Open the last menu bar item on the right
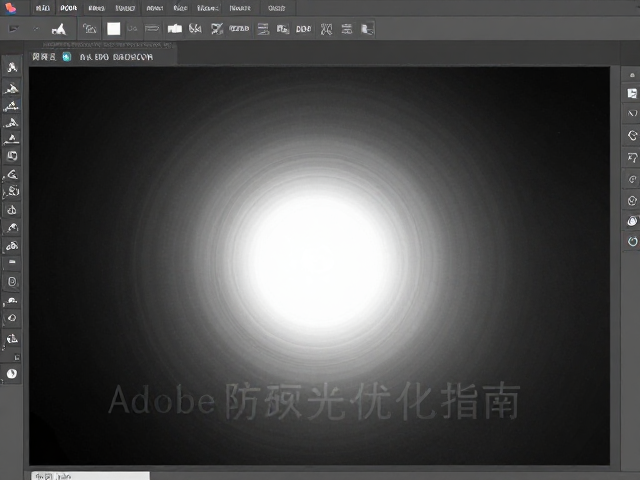The image size is (640, 480). (276, 8)
